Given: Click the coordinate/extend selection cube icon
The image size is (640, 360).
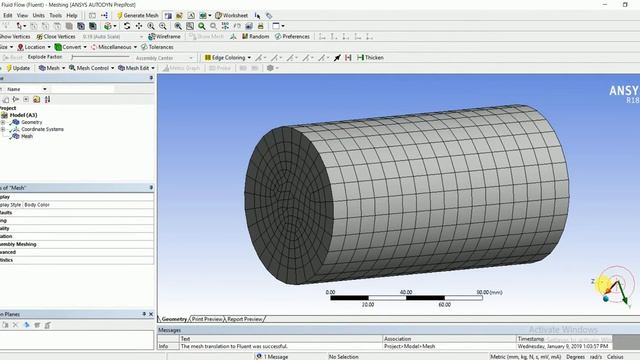Looking at the screenshot, I should [x=108, y=26].
